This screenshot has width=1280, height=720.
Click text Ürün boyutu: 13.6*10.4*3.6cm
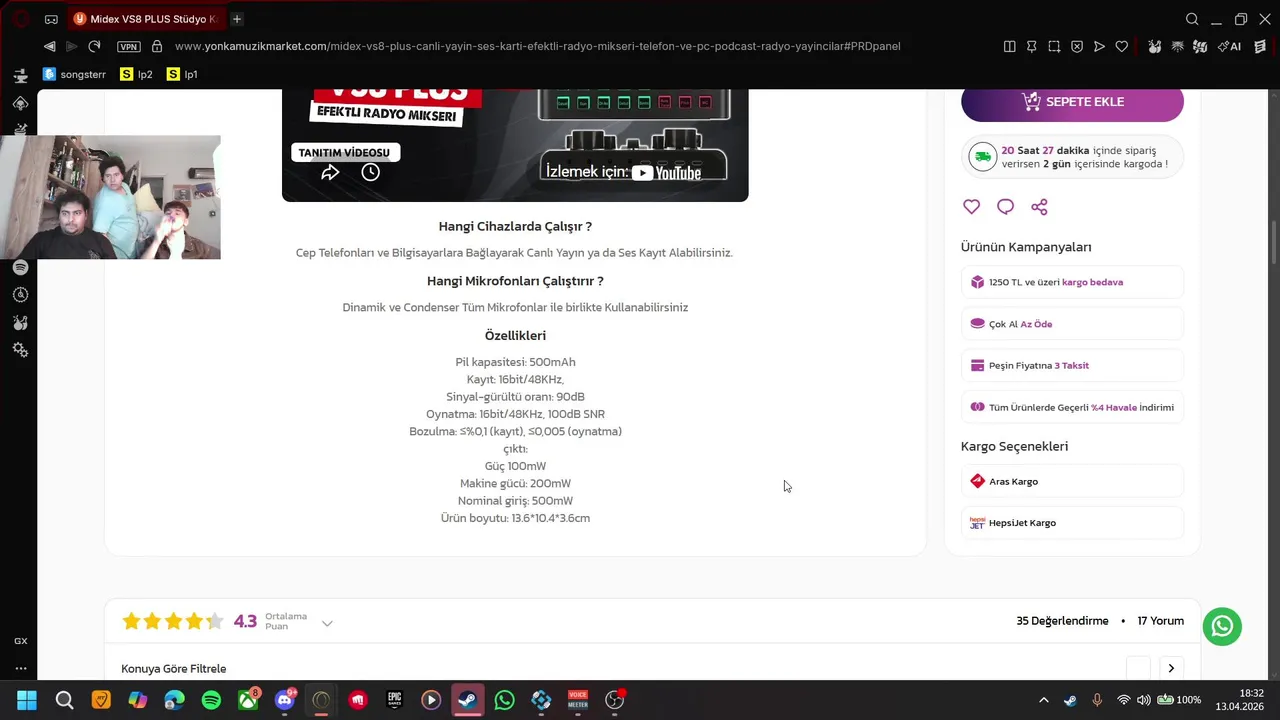pyautogui.click(x=515, y=518)
